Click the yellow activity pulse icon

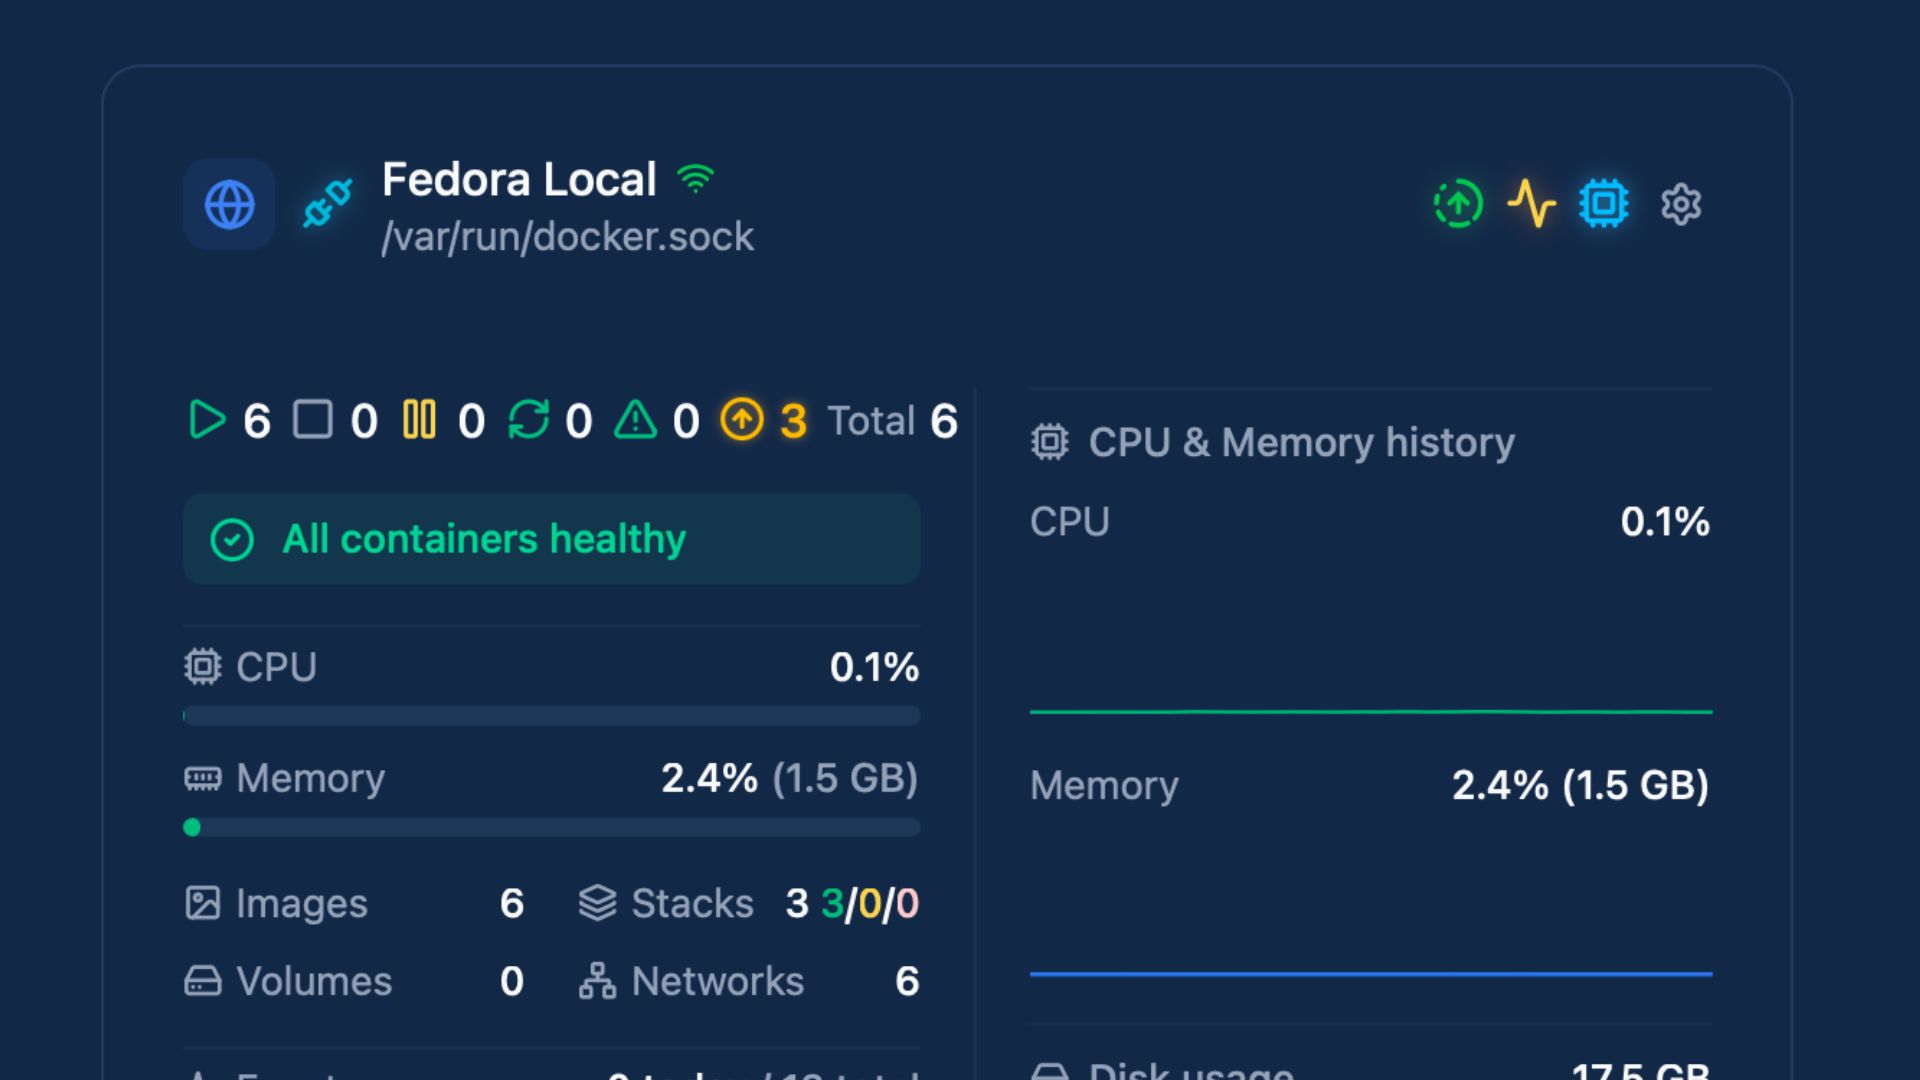click(x=1531, y=204)
